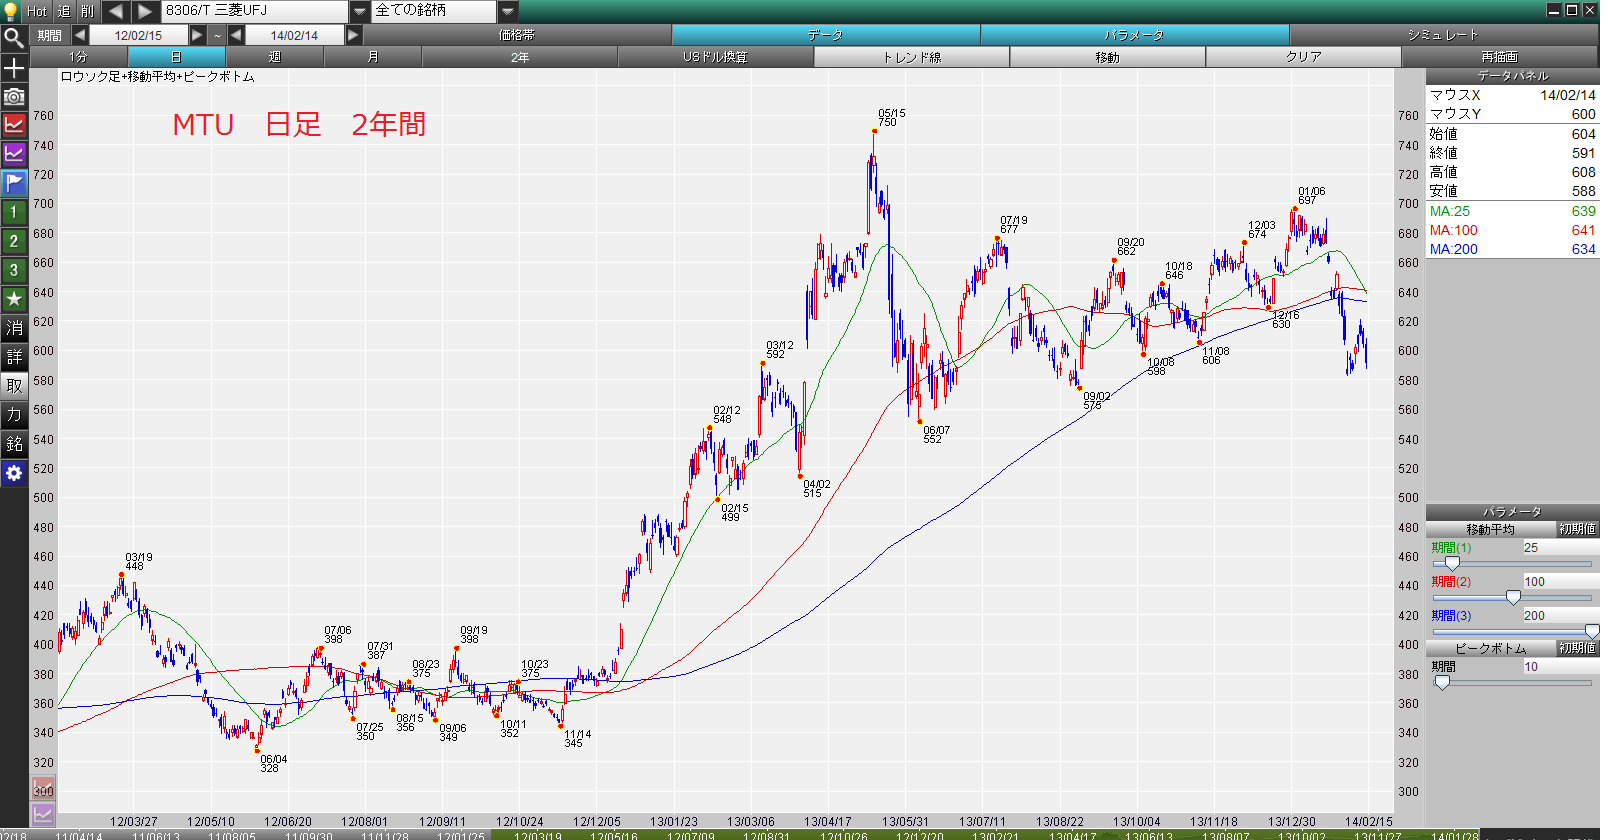This screenshot has height=840, width=1608.
Task: Toggle the 移動 move mode
Action: point(1108,57)
